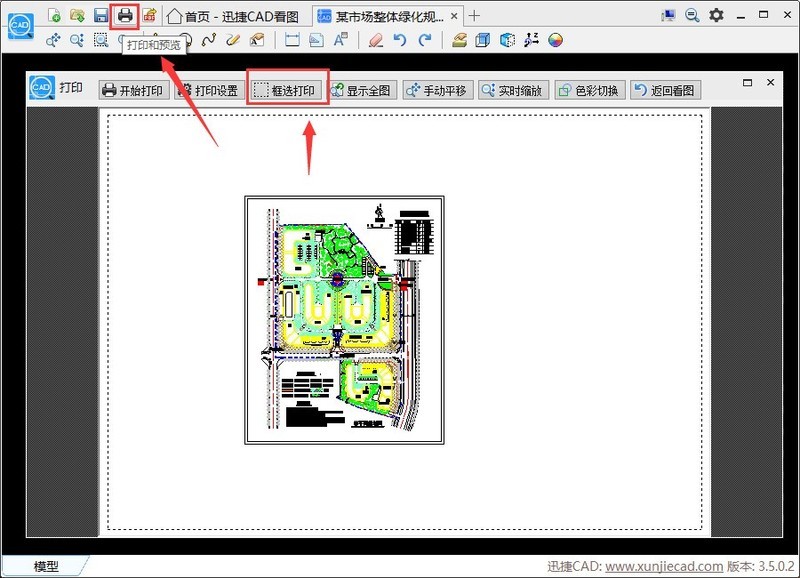
Task: Open 打印设置 print settings
Action: [x=208, y=91]
